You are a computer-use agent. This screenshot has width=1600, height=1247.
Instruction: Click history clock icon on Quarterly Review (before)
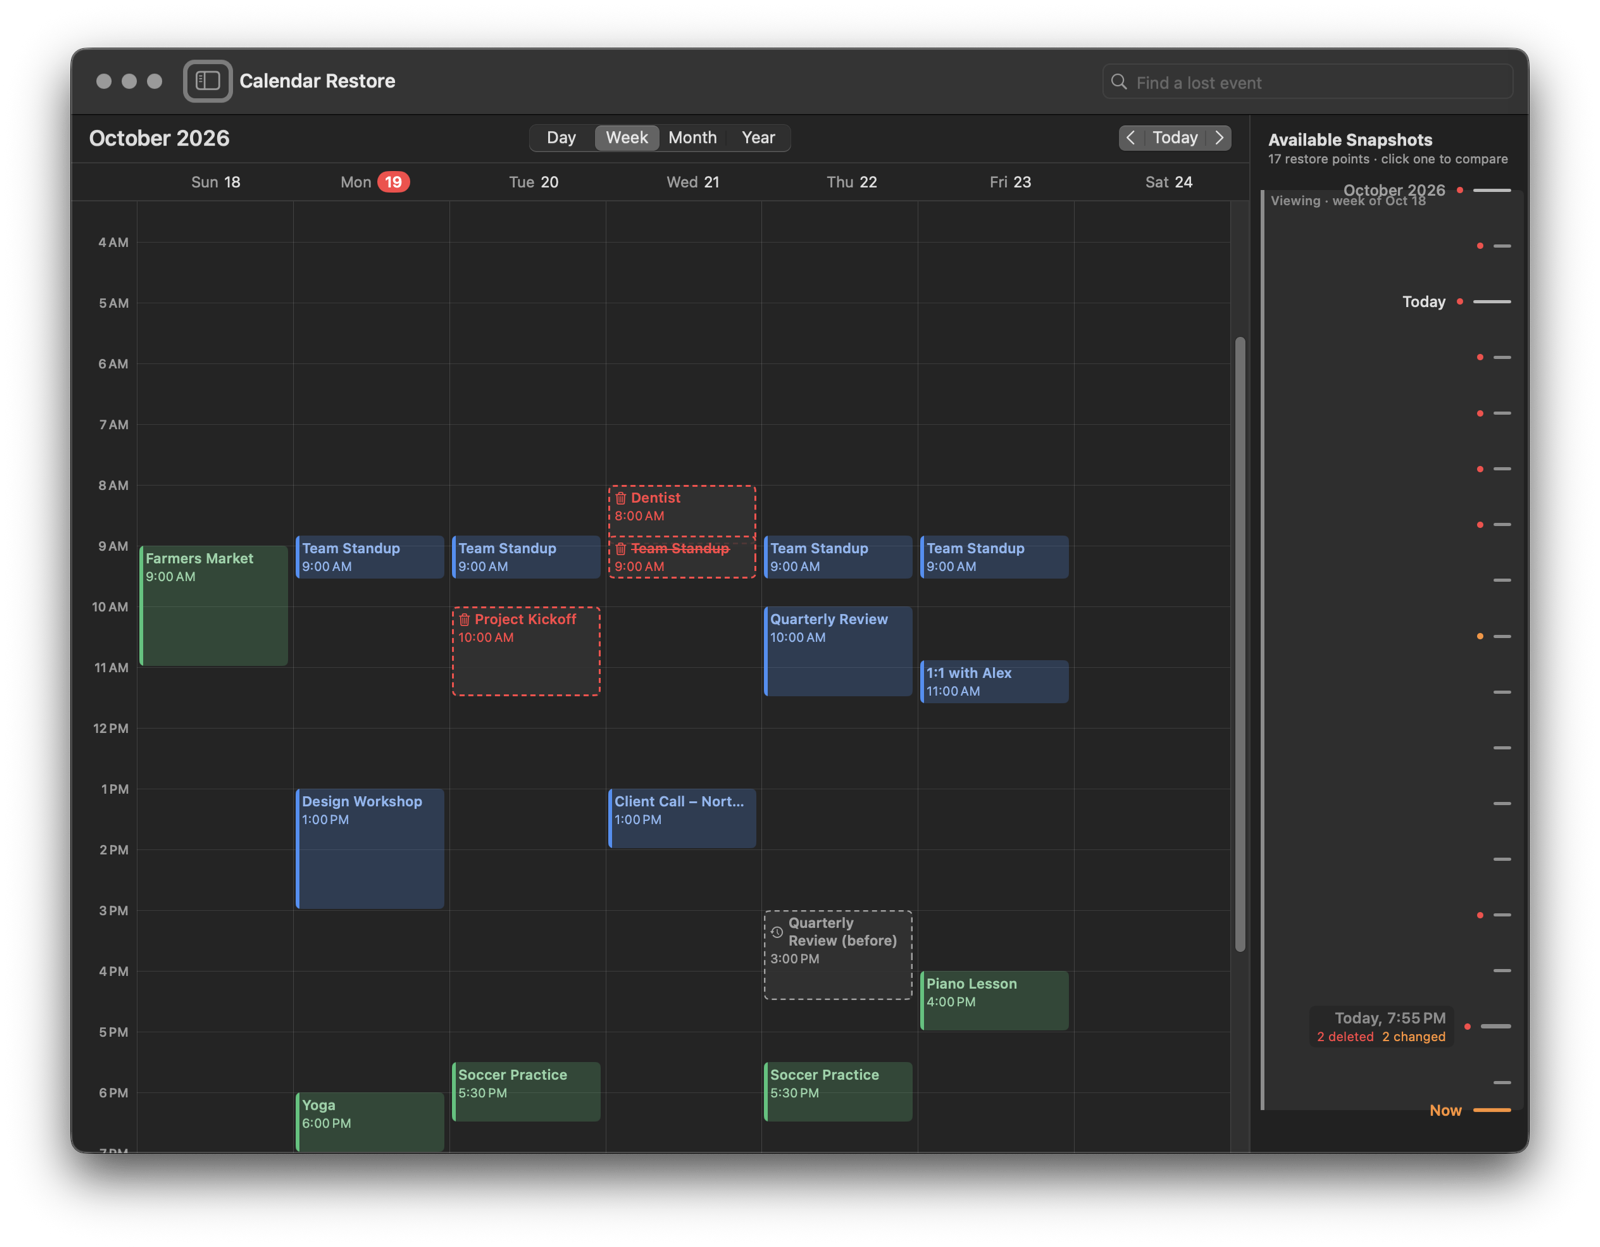[x=777, y=932]
